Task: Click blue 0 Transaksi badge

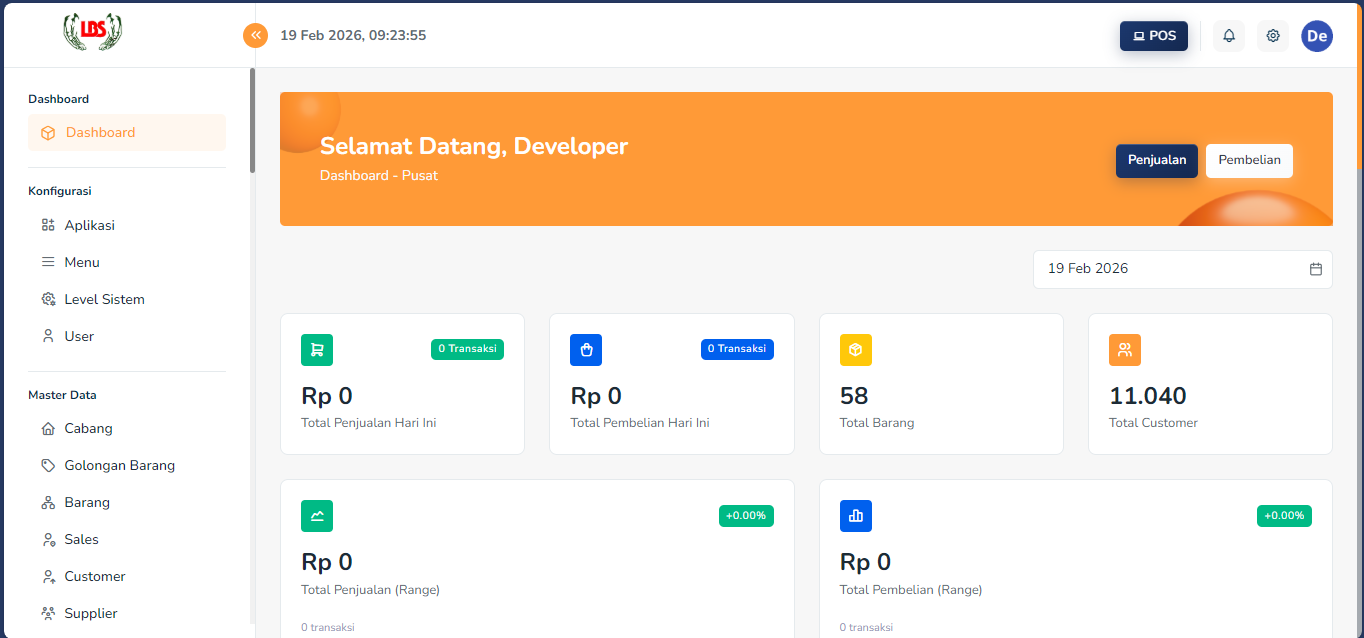Action: (x=737, y=349)
